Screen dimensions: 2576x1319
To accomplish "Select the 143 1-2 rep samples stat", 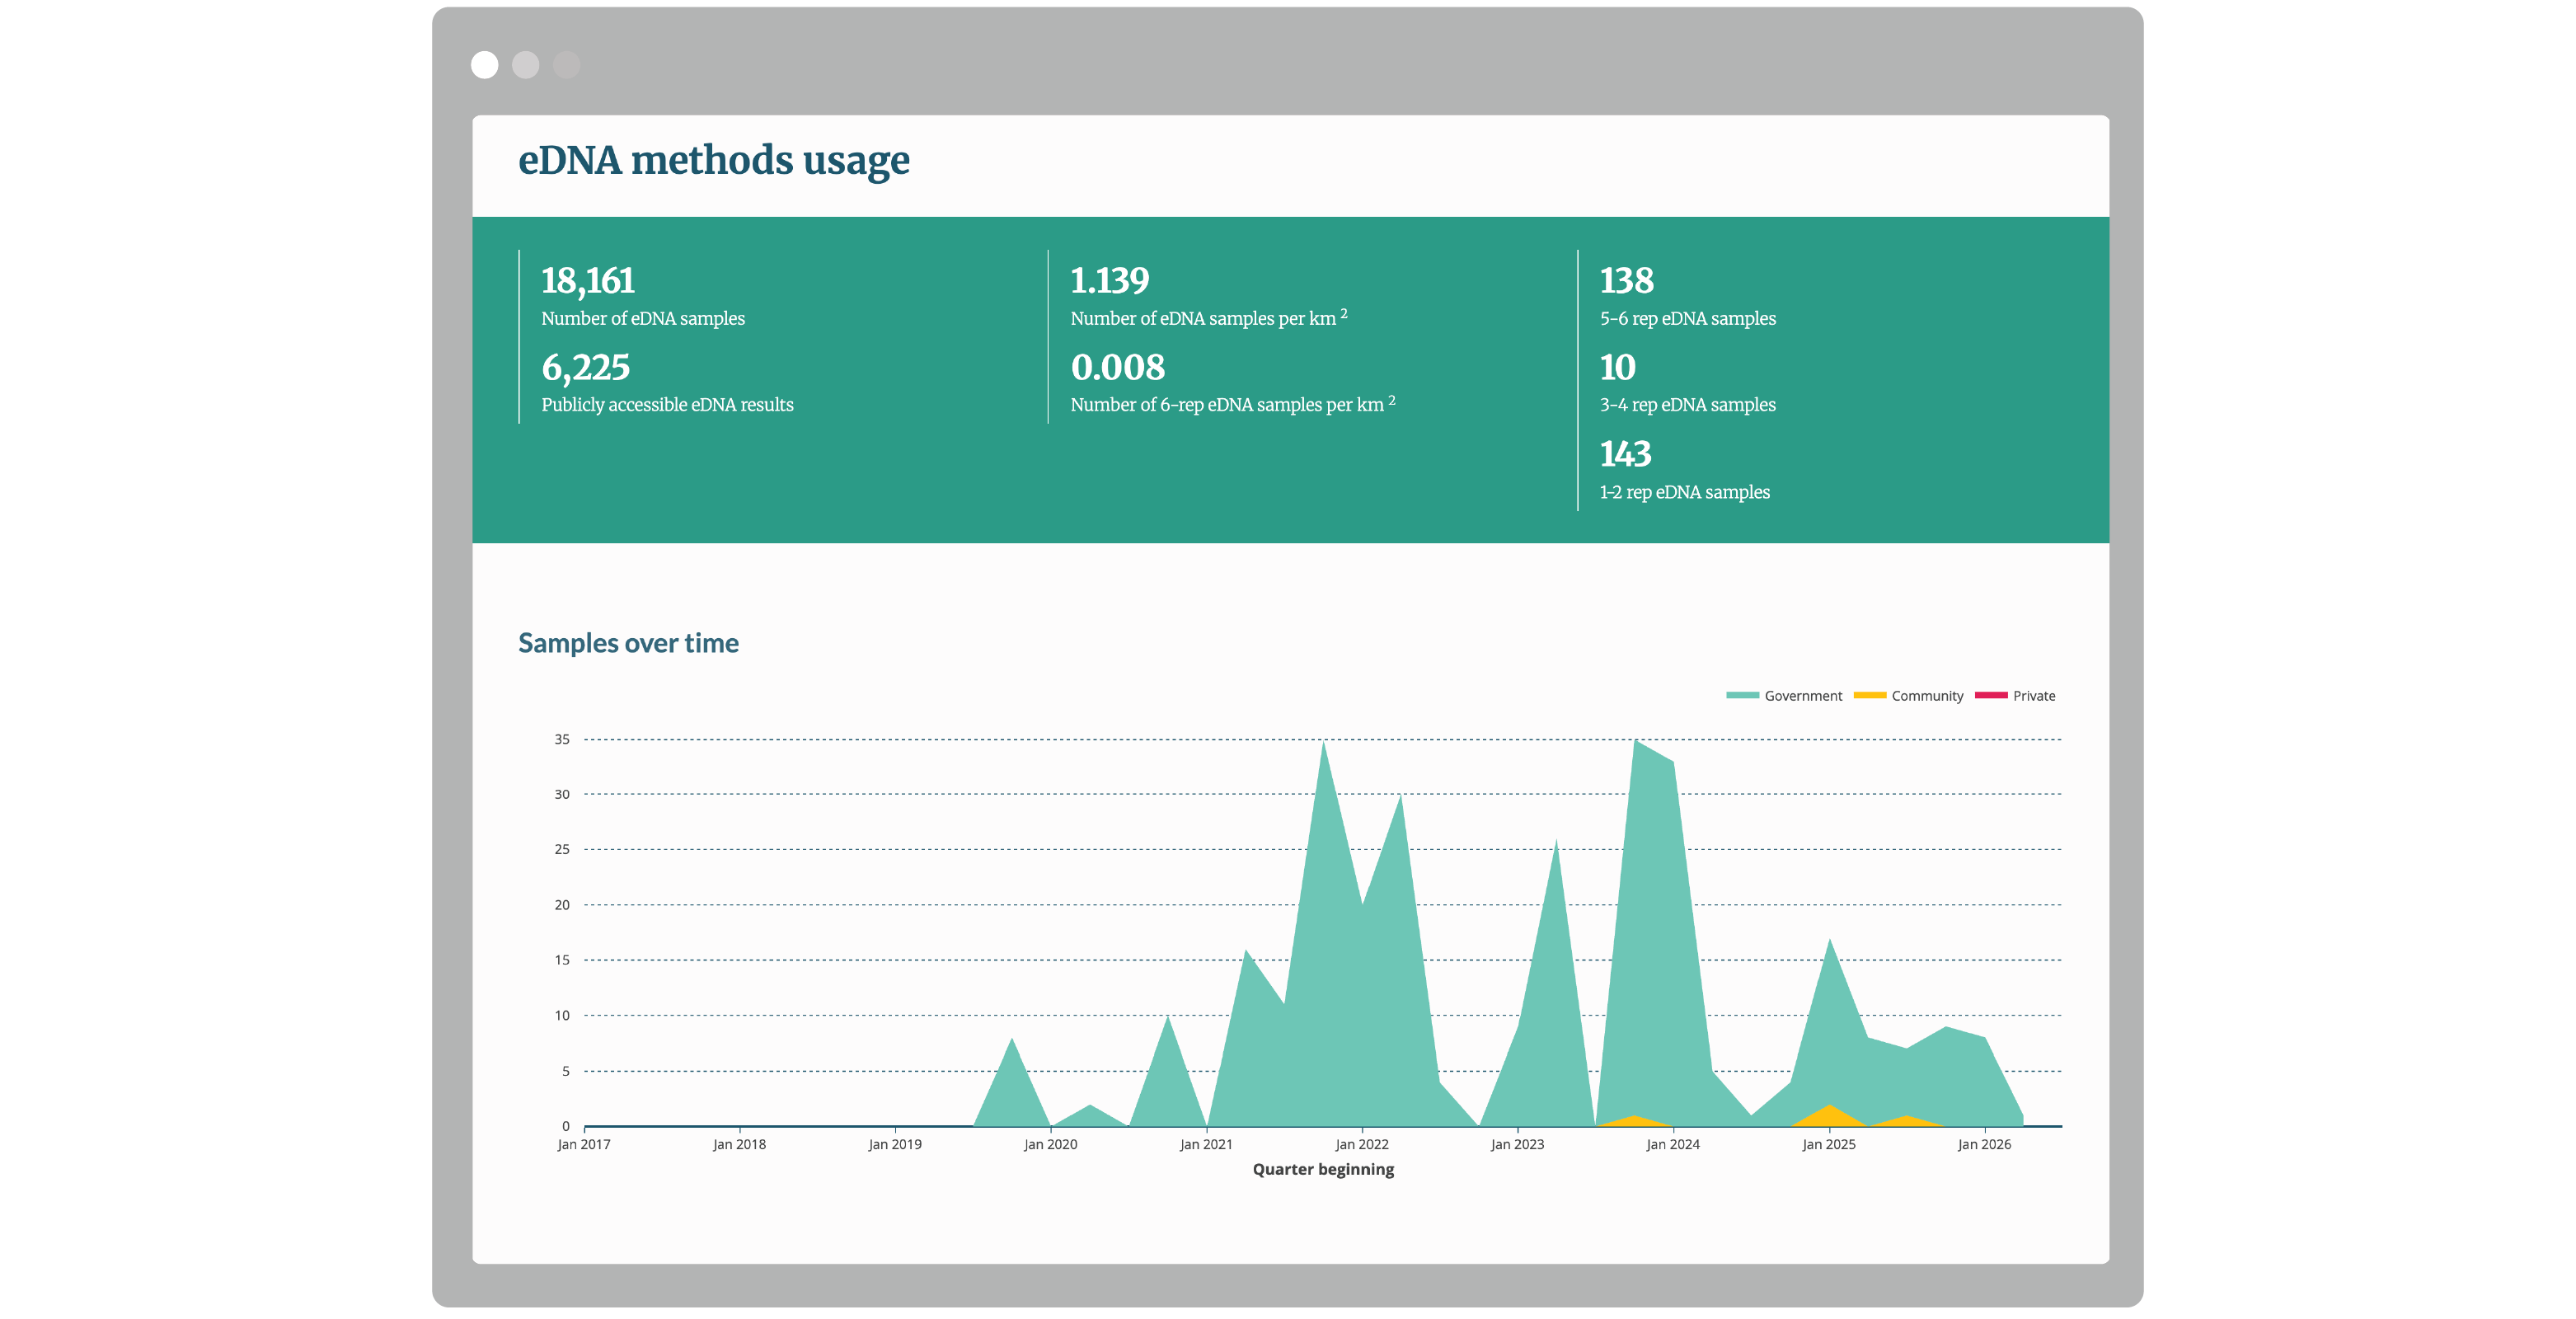I will click(x=1626, y=454).
